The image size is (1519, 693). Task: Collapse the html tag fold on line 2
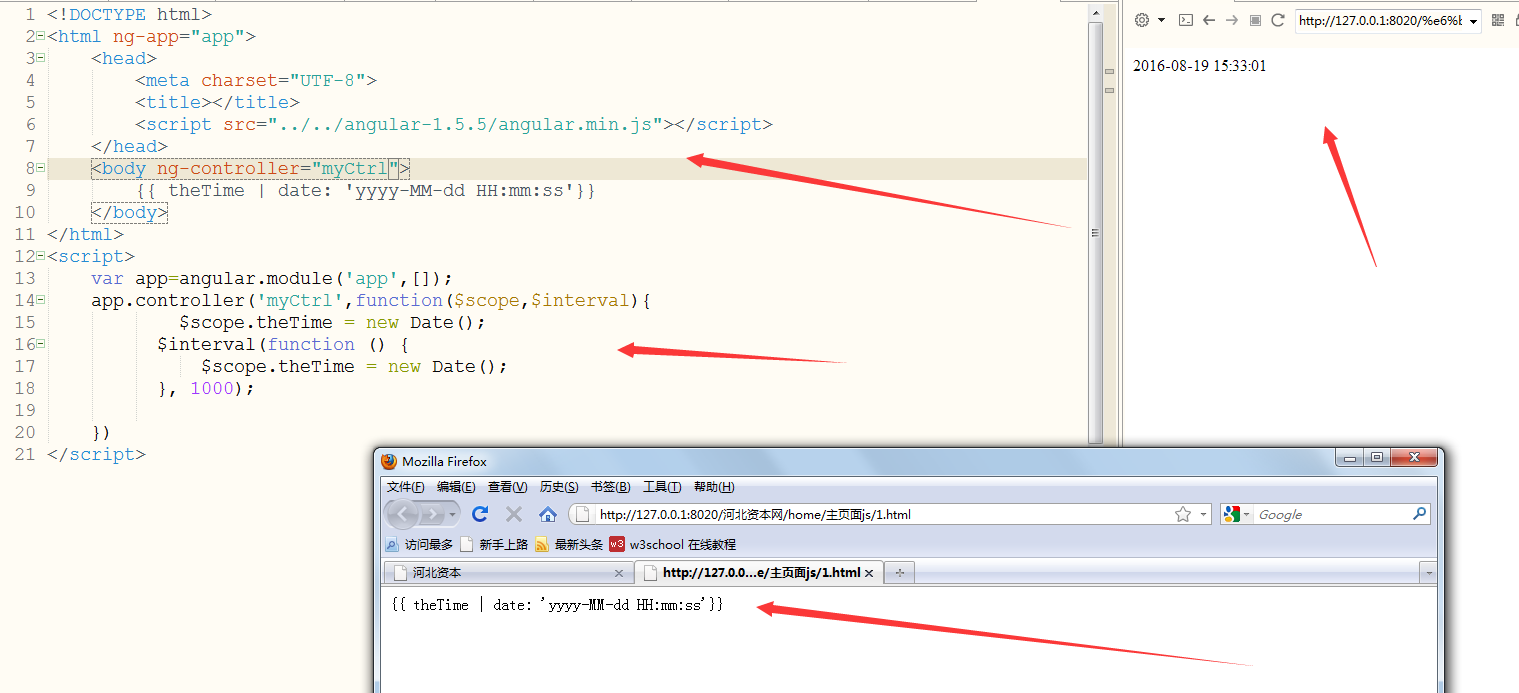40,36
